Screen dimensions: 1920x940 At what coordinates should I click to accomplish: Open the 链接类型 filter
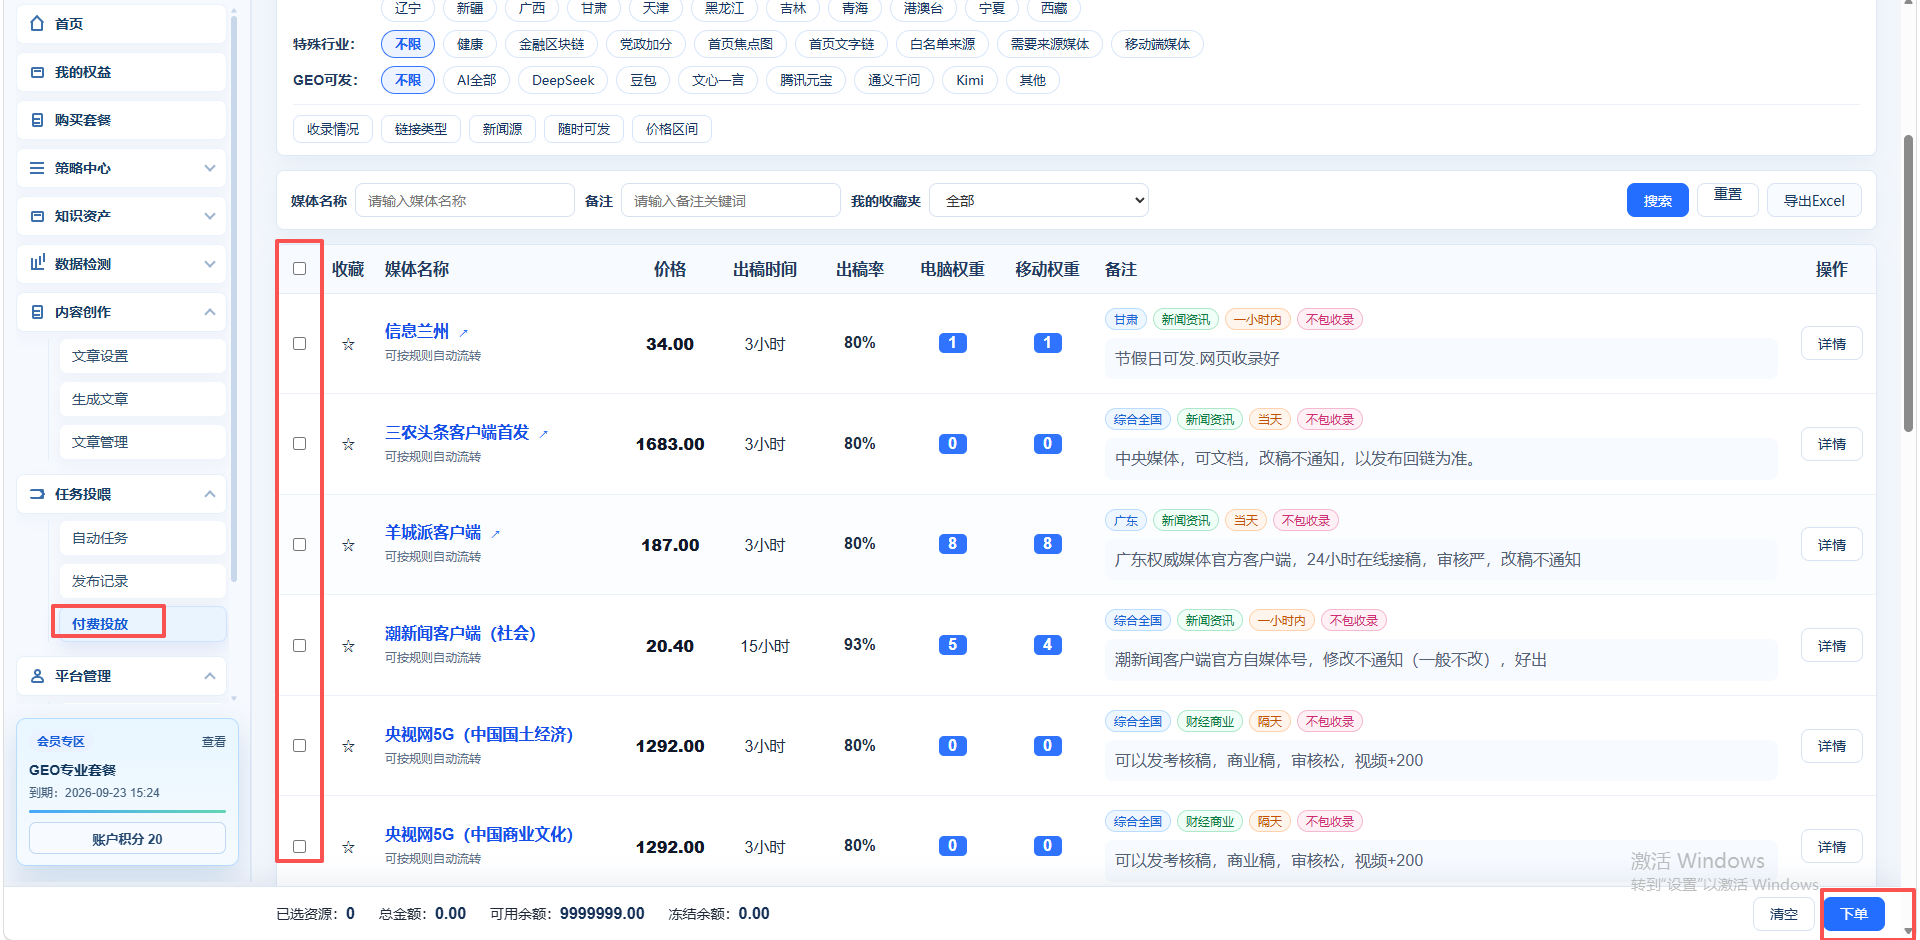(x=421, y=129)
